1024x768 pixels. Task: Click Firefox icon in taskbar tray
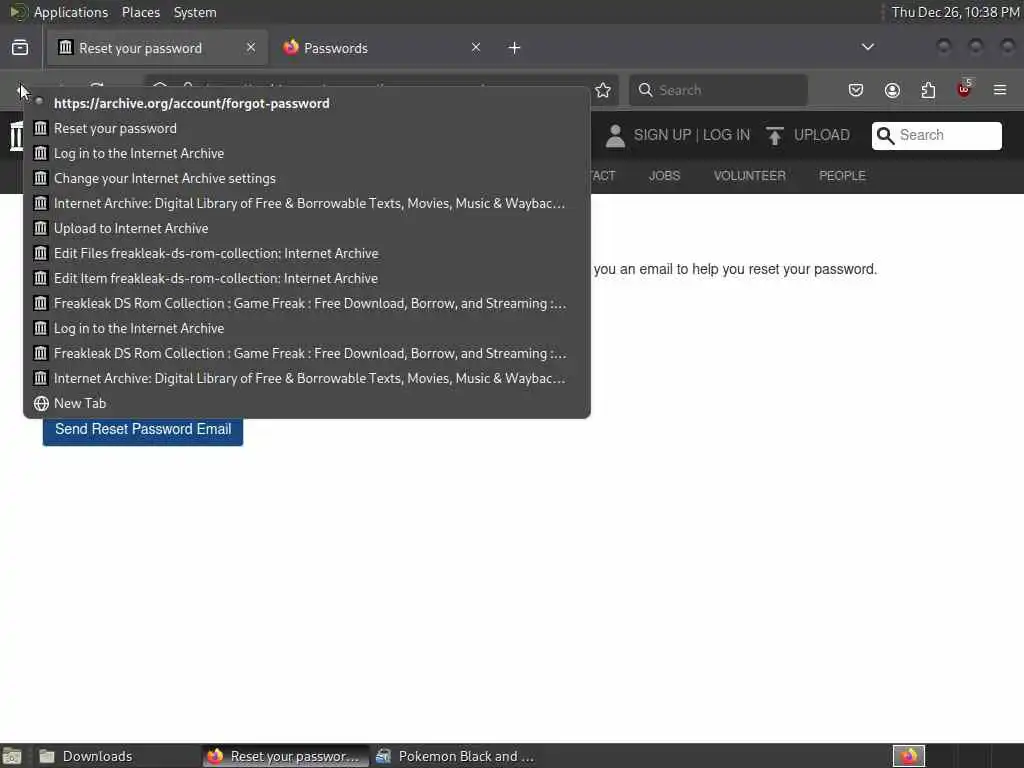click(908, 756)
